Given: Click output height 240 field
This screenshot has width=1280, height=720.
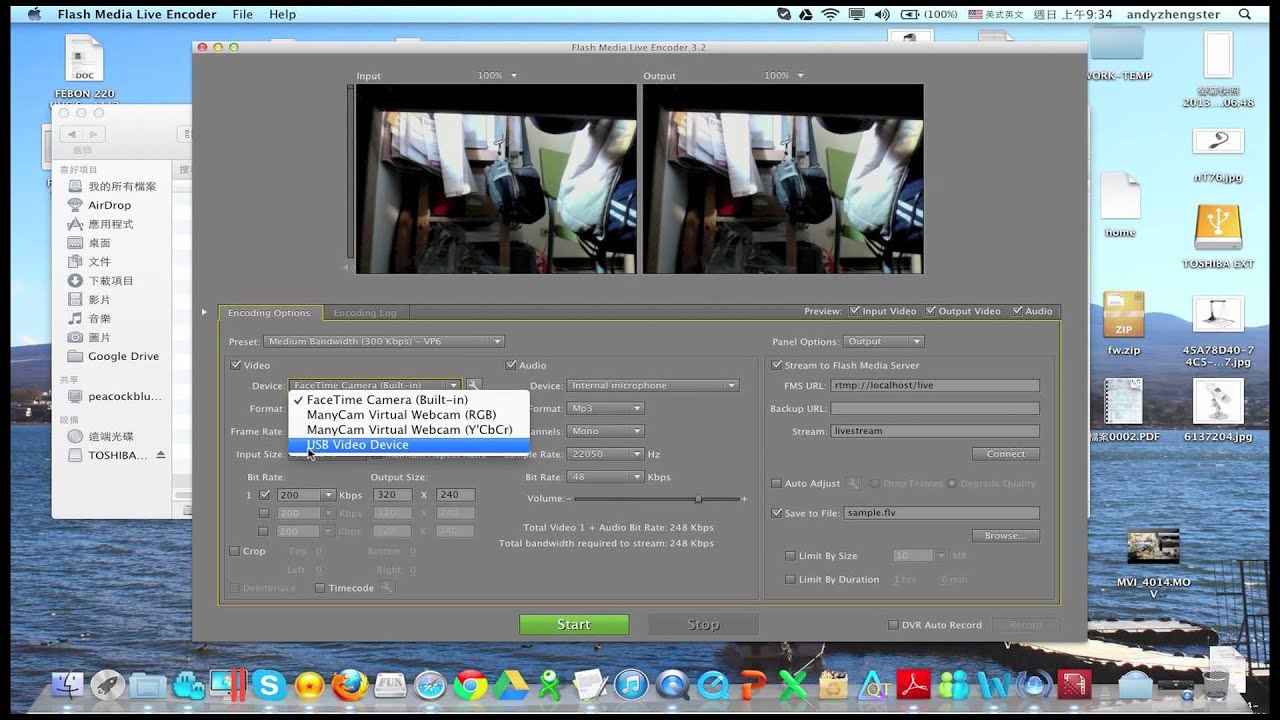Looking at the screenshot, I should click(455, 495).
